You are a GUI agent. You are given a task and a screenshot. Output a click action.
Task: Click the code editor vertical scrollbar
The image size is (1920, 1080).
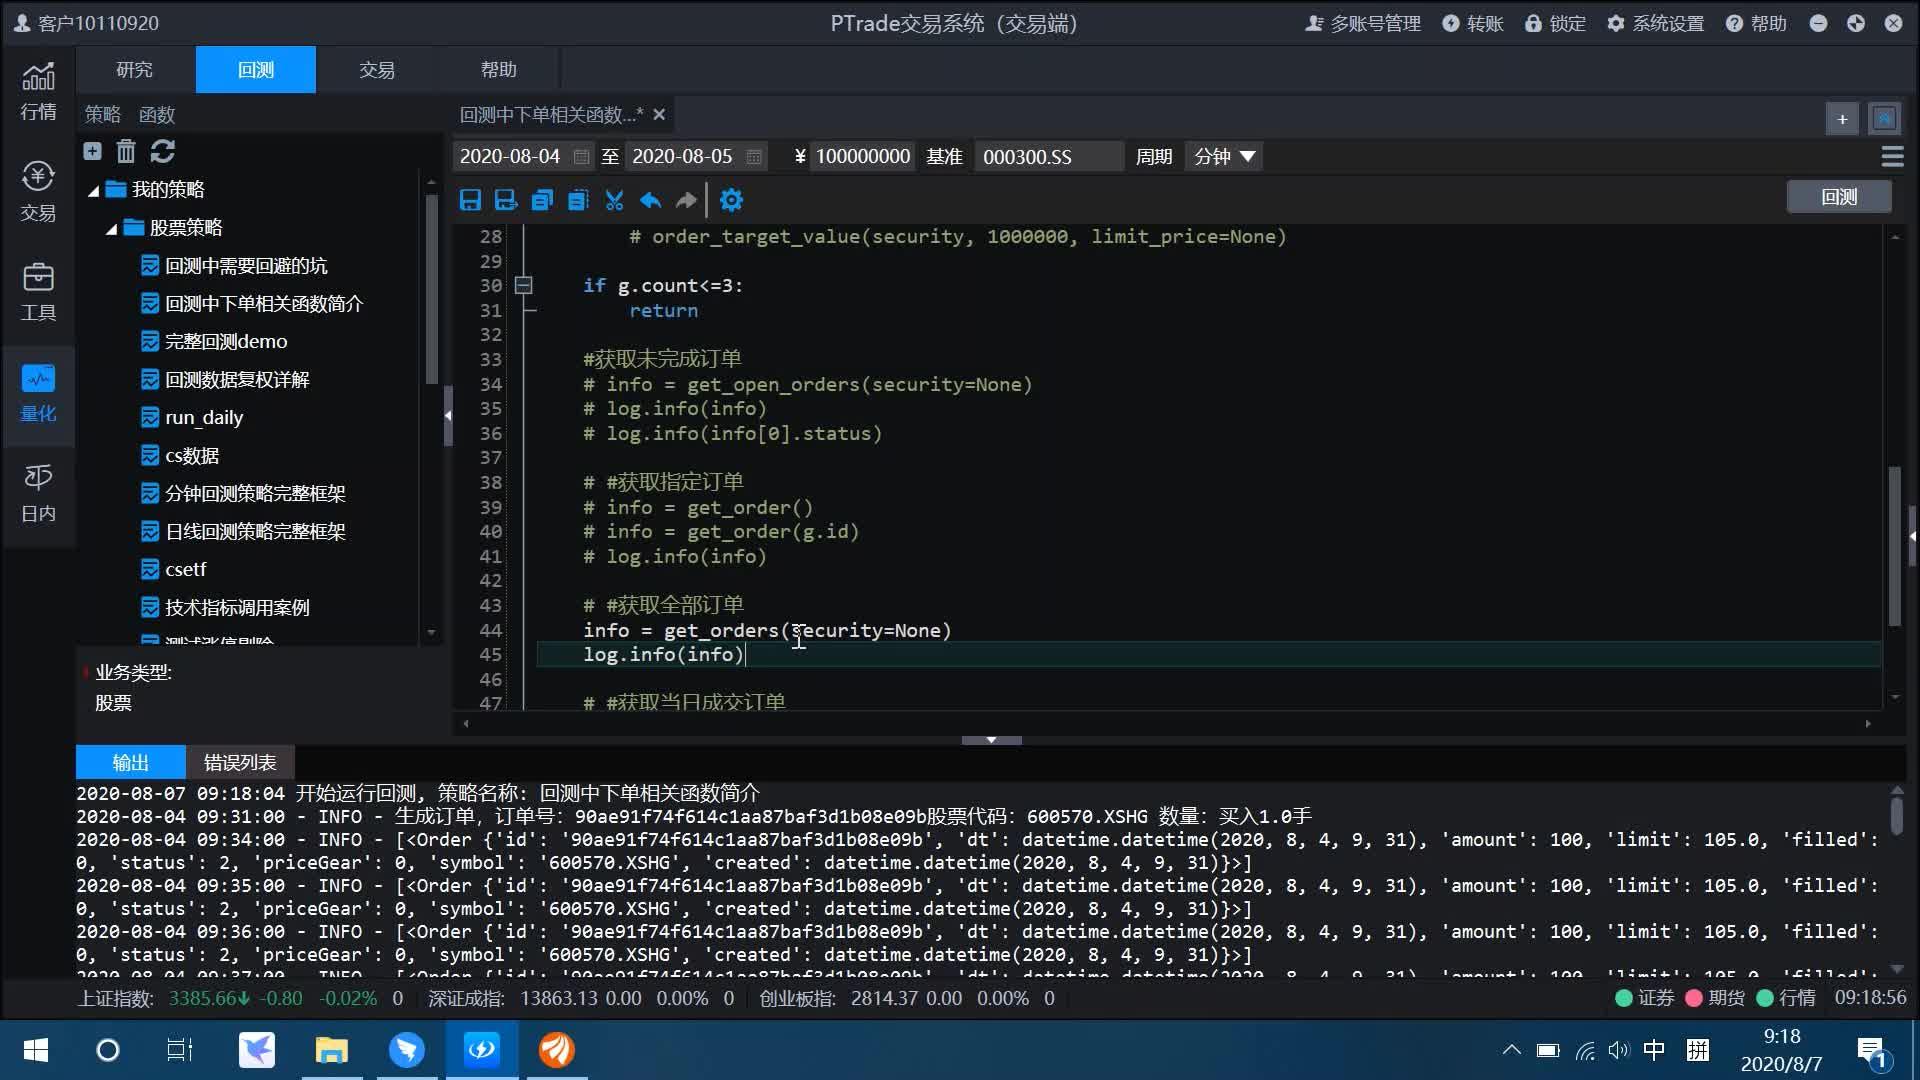(x=1894, y=546)
